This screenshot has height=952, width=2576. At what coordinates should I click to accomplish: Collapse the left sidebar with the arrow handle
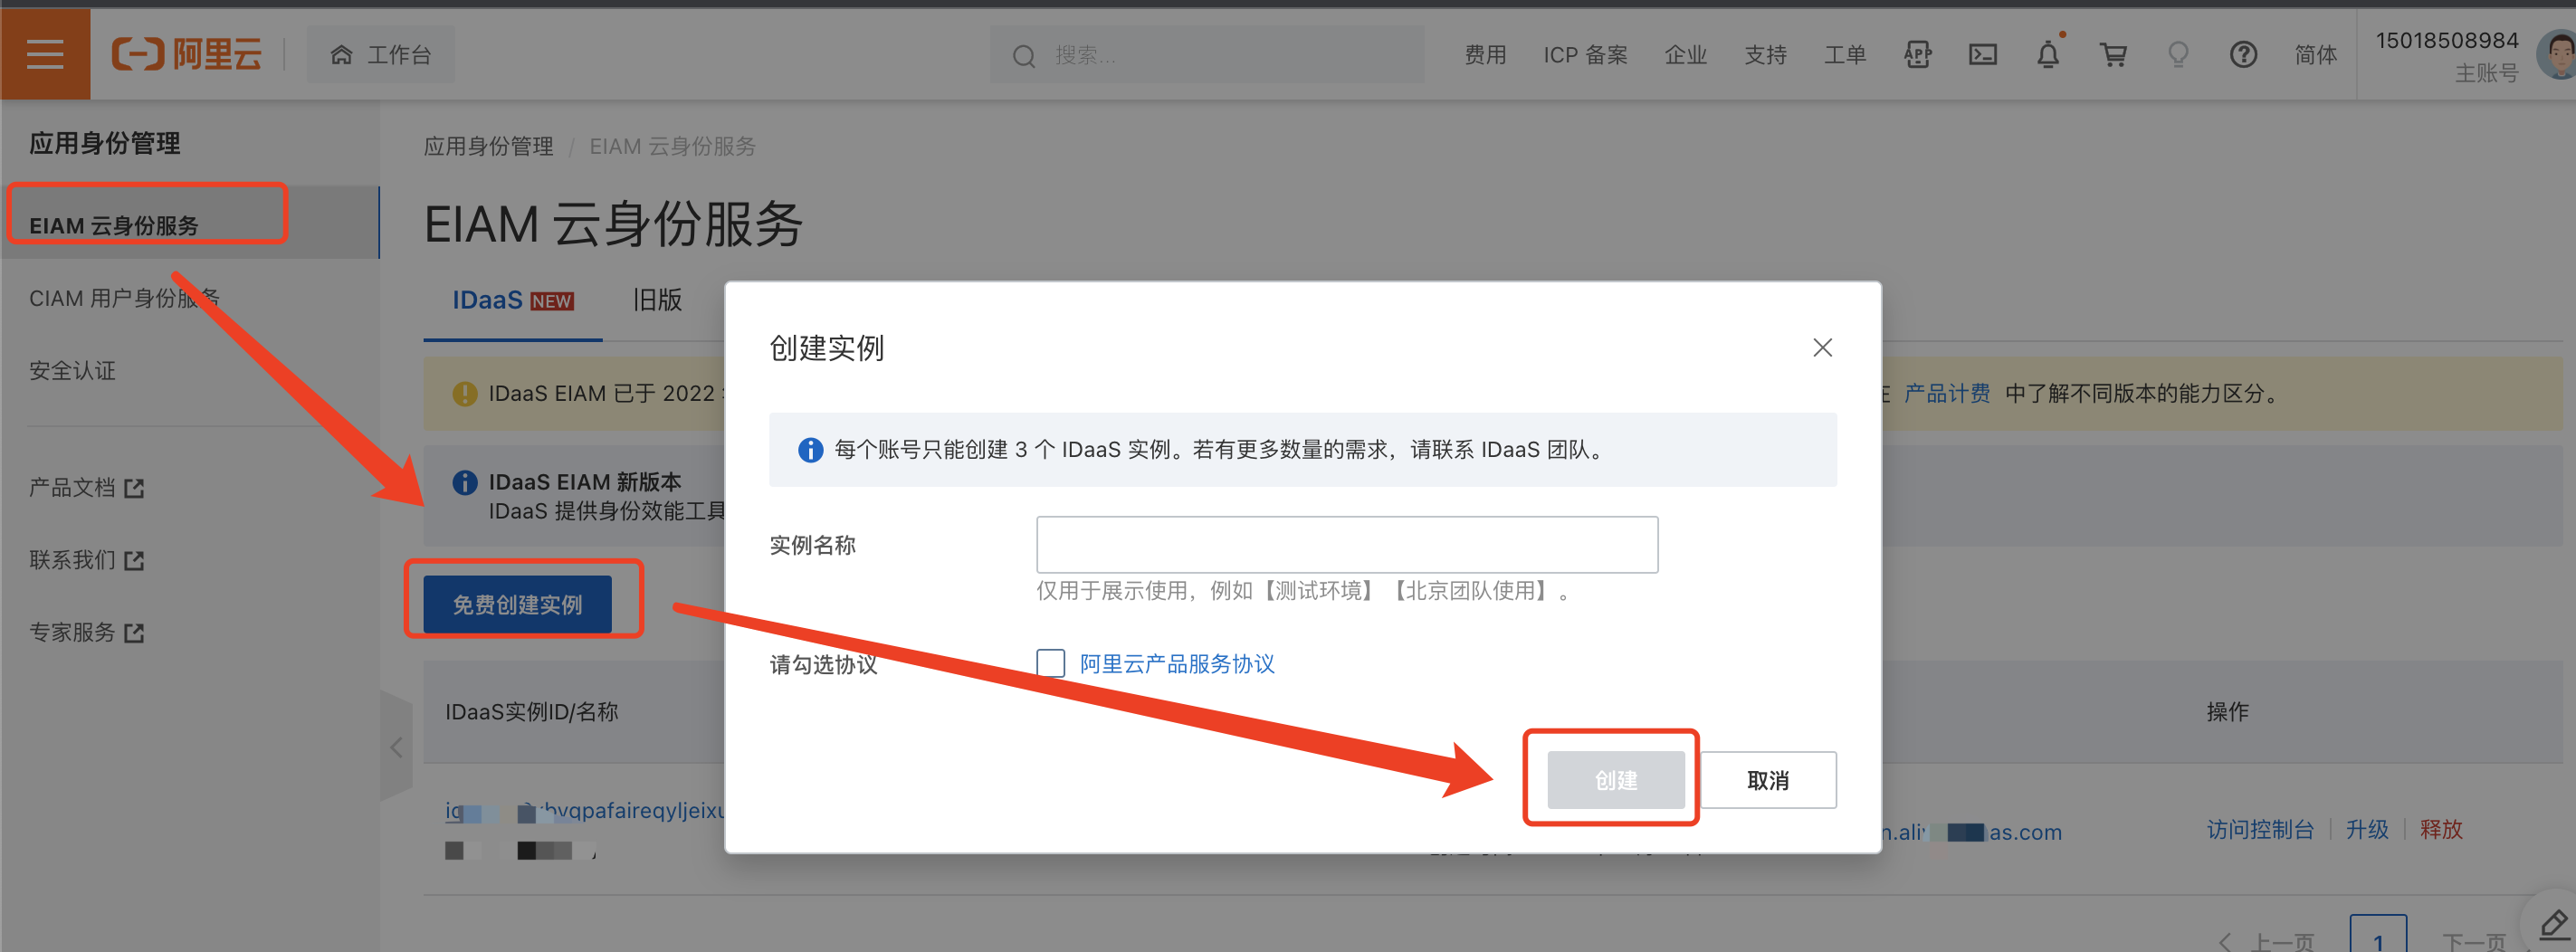[x=396, y=747]
